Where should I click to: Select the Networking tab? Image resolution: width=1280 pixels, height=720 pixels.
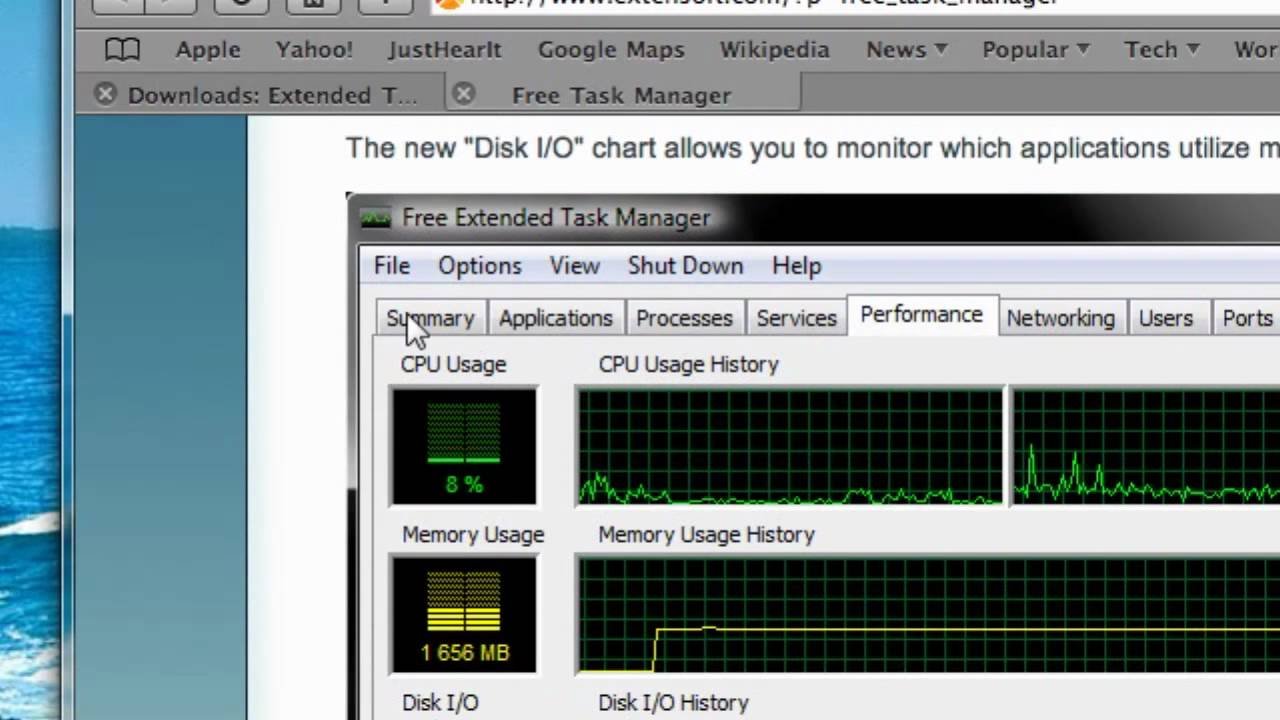1060,318
